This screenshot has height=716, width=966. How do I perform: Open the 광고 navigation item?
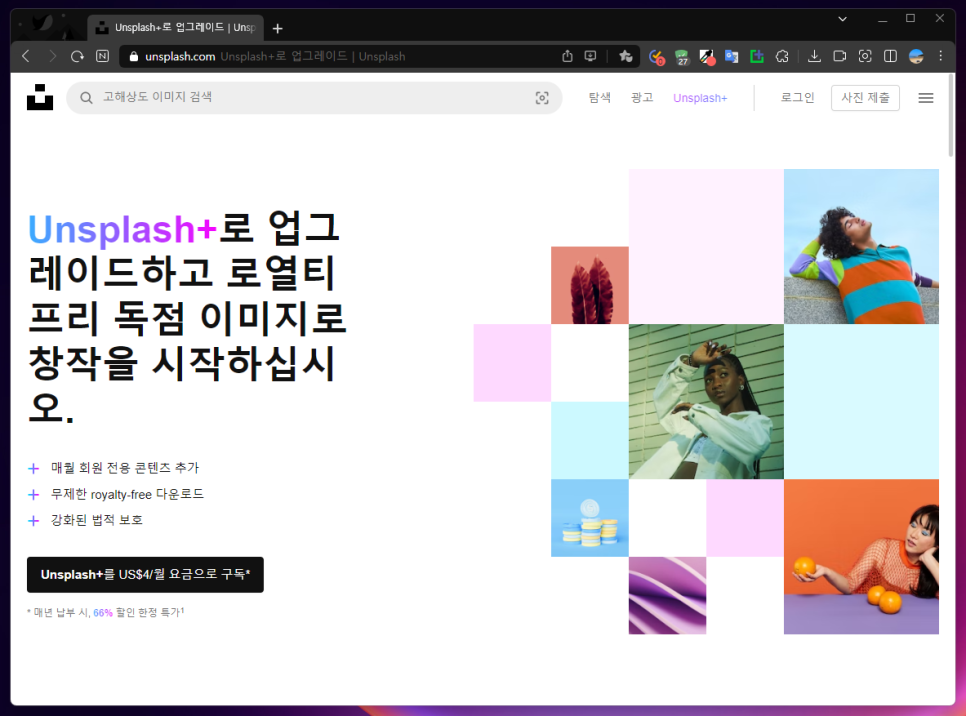pyautogui.click(x=642, y=98)
